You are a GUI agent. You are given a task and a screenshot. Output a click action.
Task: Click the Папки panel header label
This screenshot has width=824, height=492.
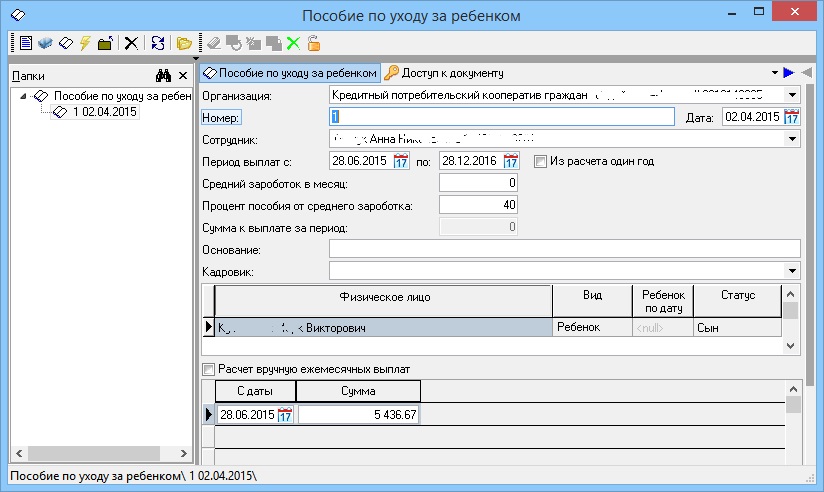point(28,76)
